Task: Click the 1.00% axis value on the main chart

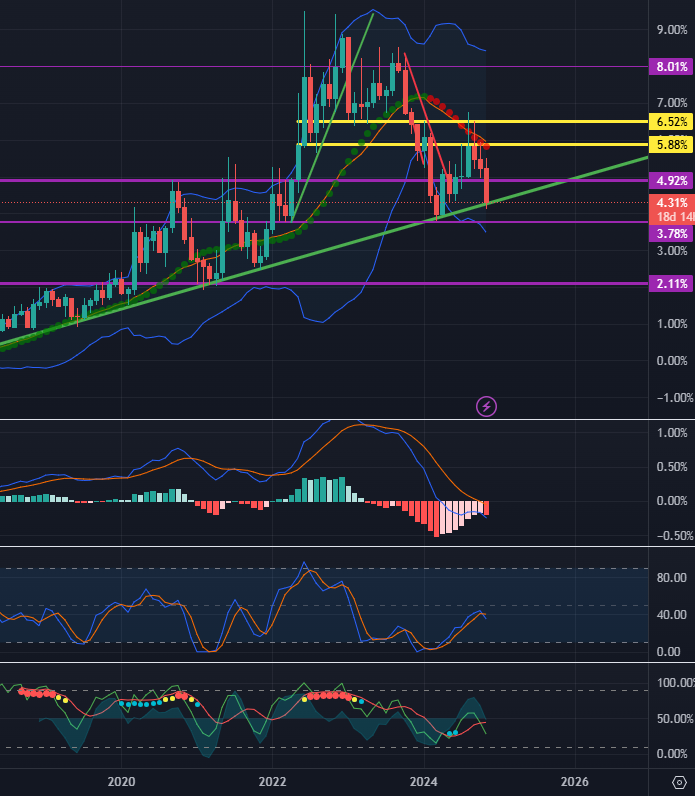Action: point(672,324)
